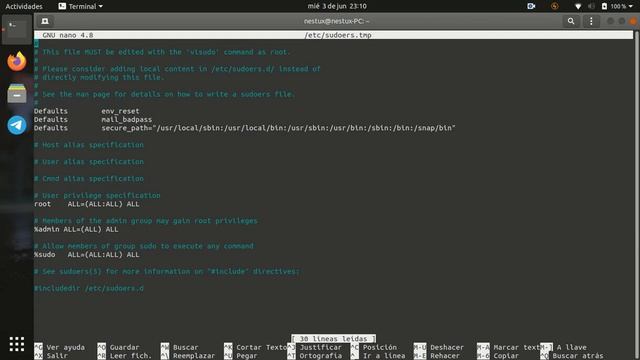Click the /etc/sudoers.tmp file name header

coord(338,35)
